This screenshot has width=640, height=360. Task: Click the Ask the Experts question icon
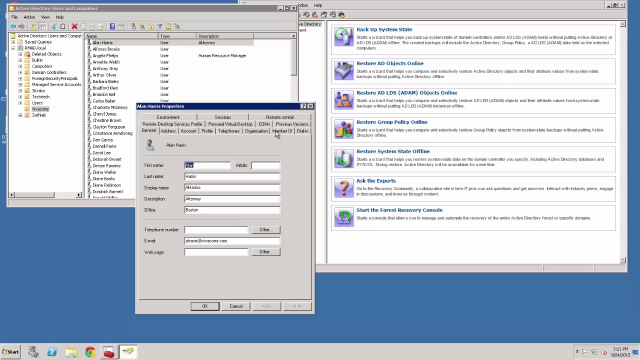(x=344, y=188)
